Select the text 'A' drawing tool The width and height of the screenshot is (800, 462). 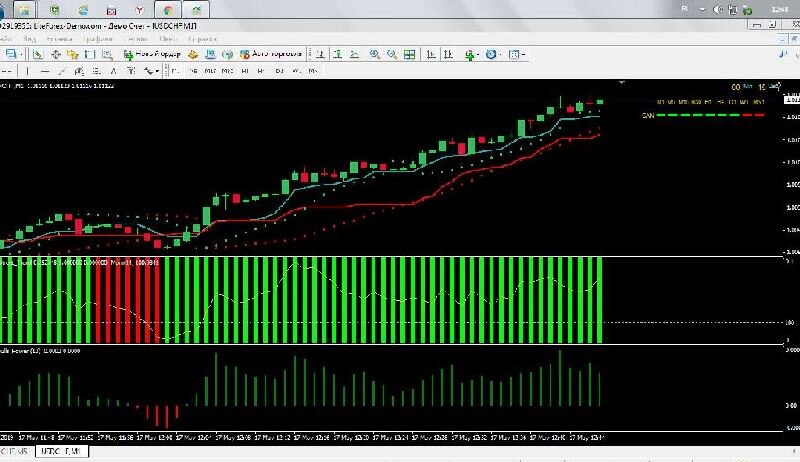click(x=113, y=71)
